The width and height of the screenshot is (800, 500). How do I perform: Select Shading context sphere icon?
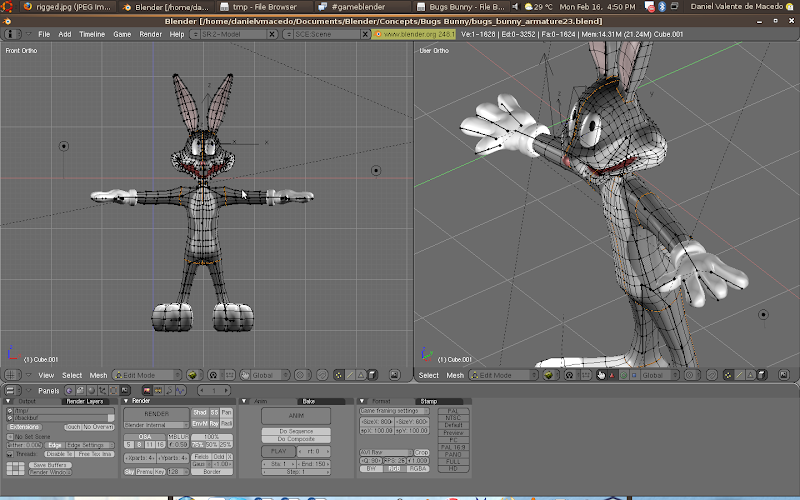(x=90, y=391)
